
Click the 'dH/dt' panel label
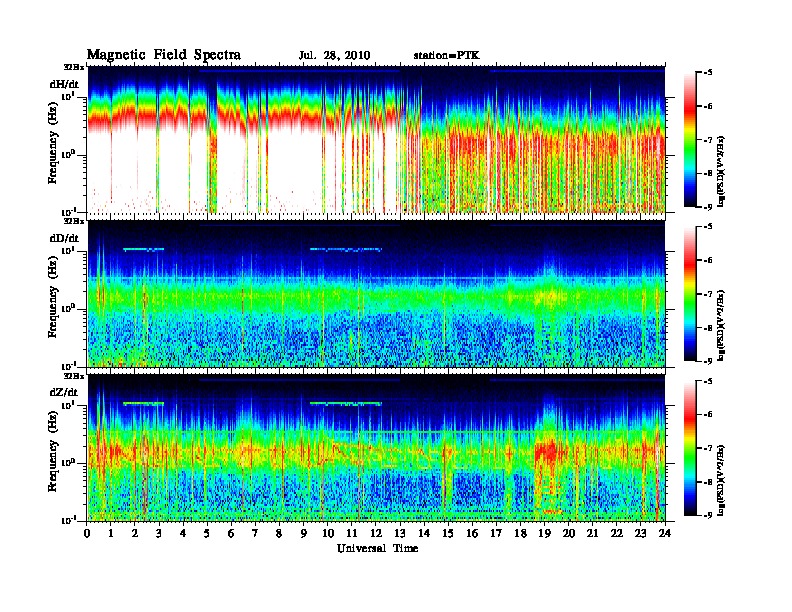[x=64, y=84]
